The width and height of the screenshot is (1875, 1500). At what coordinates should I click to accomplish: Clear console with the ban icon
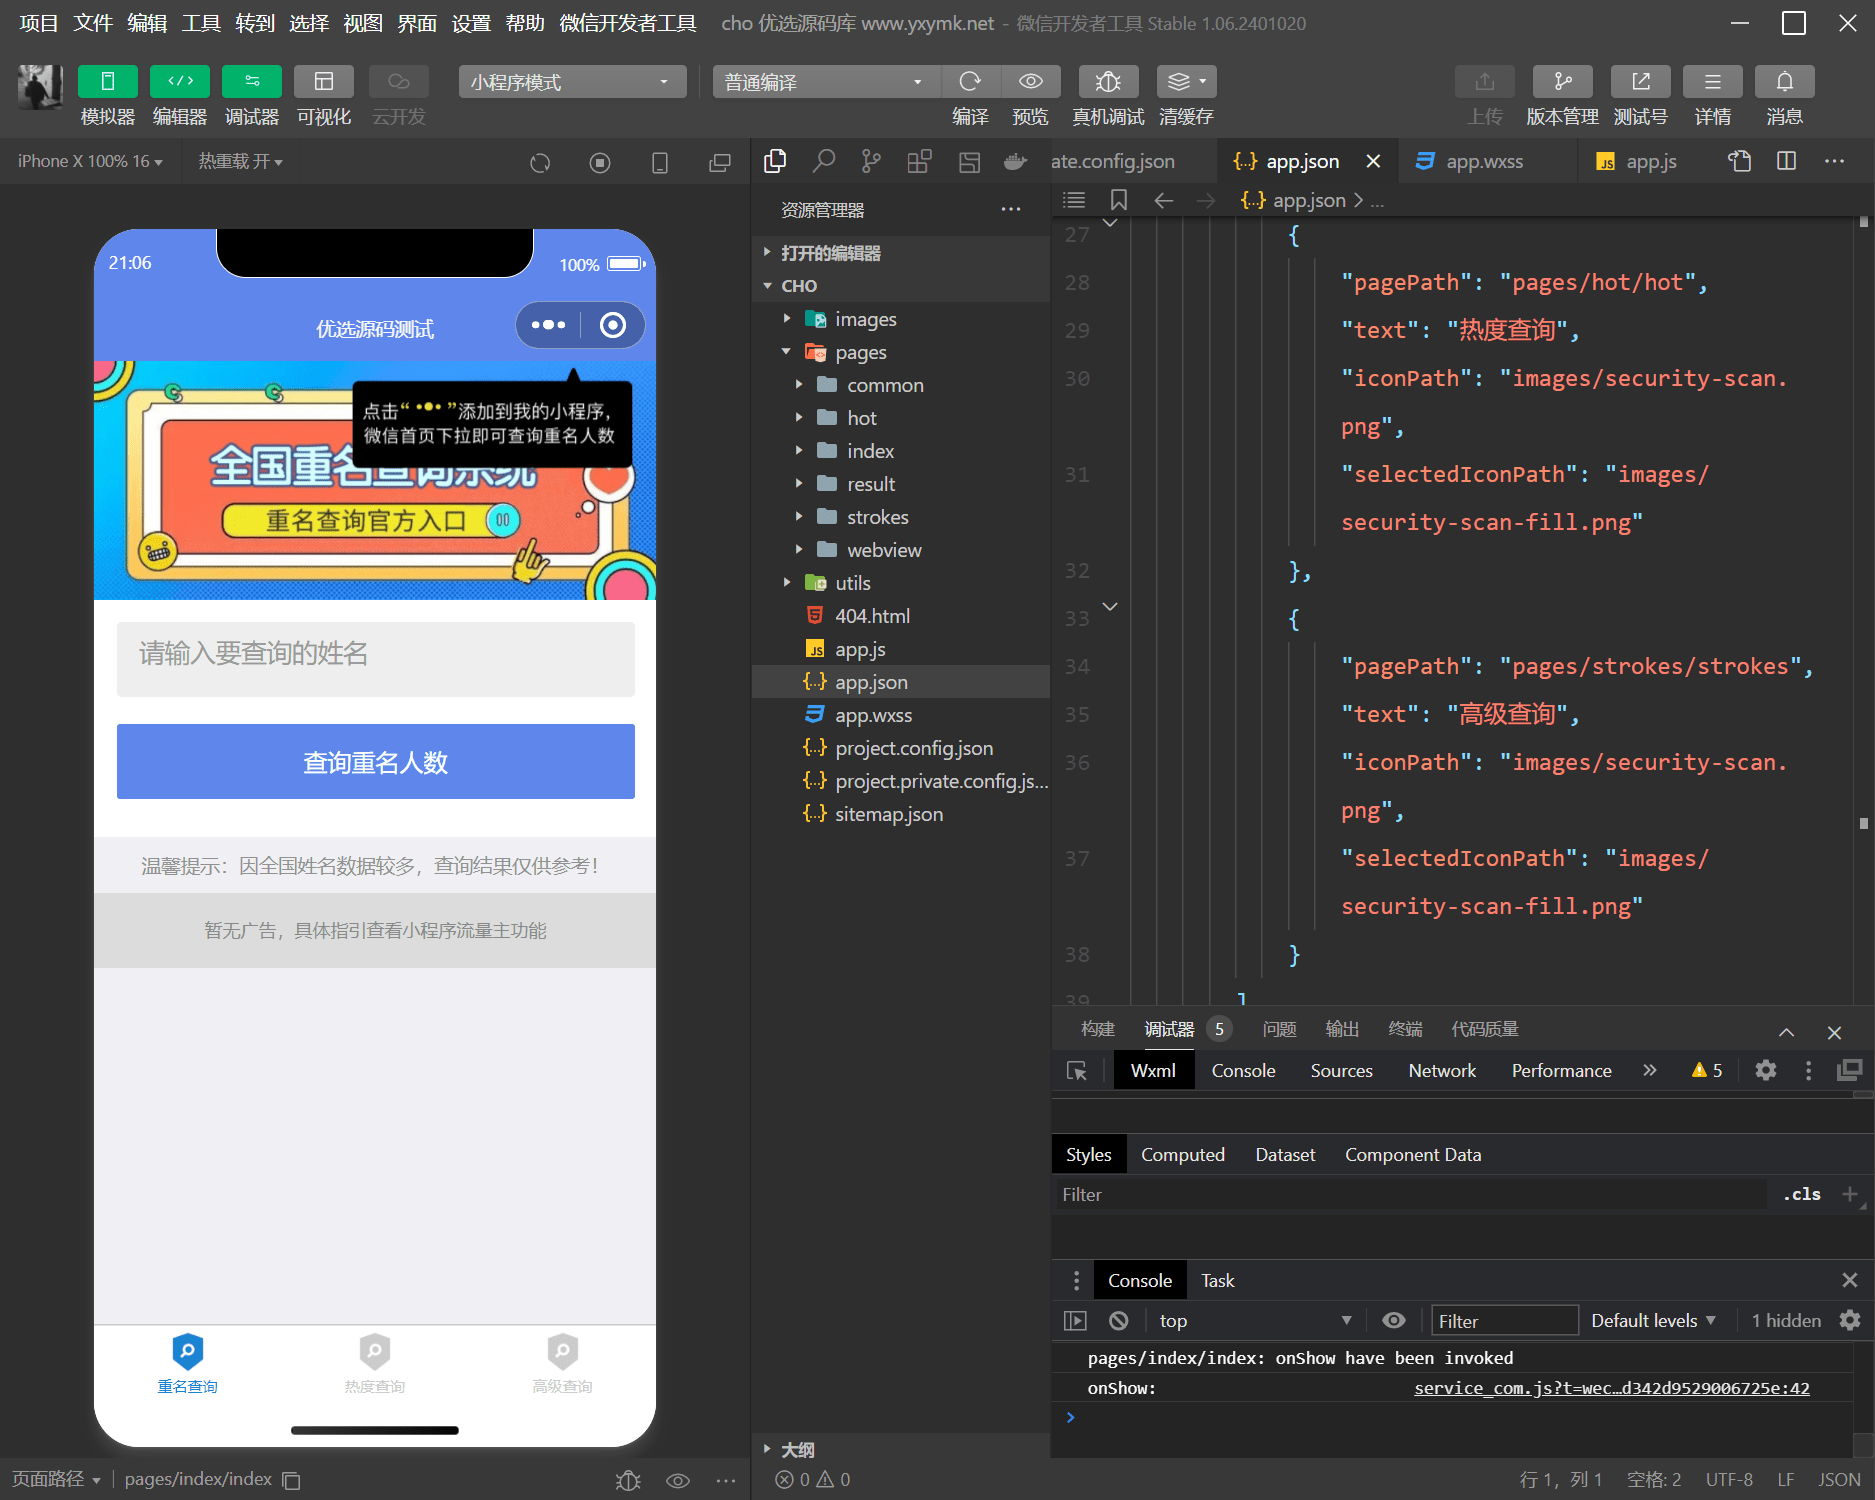click(x=1119, y=1321)
